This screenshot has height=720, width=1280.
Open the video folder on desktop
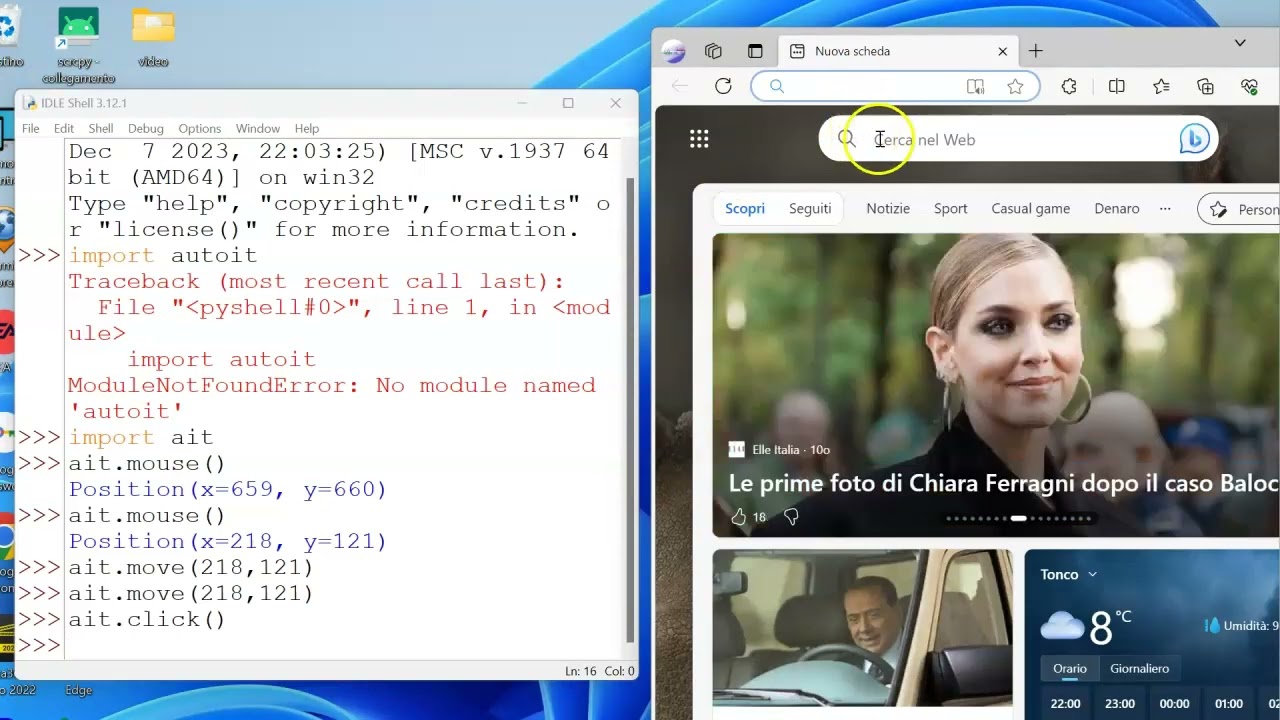point(153,38)
